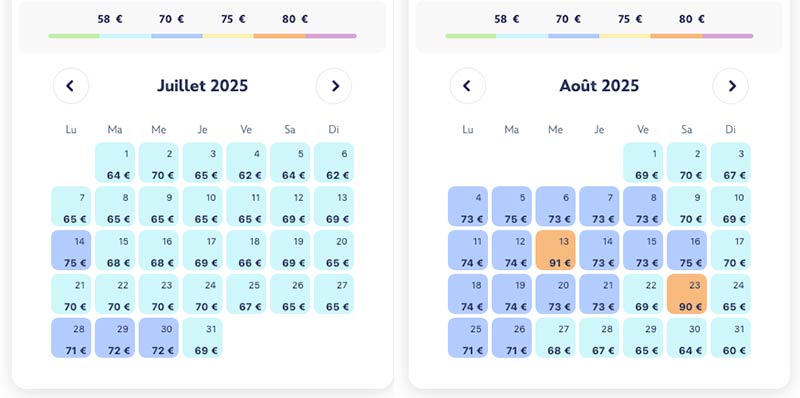Select July 1 priced at 64 €
This screenshot has width=800, height=398.
[x=115, y=162]
